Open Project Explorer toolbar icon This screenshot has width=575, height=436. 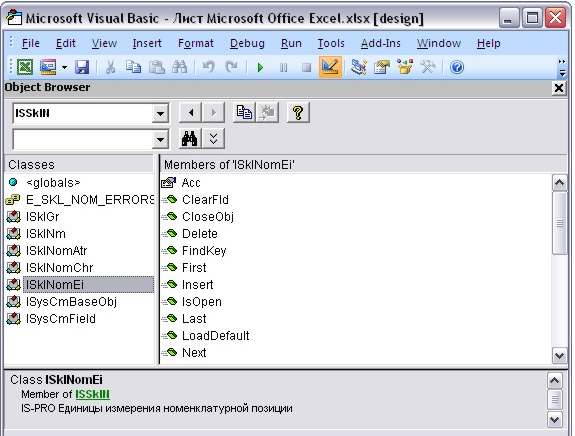click(358, 67)
